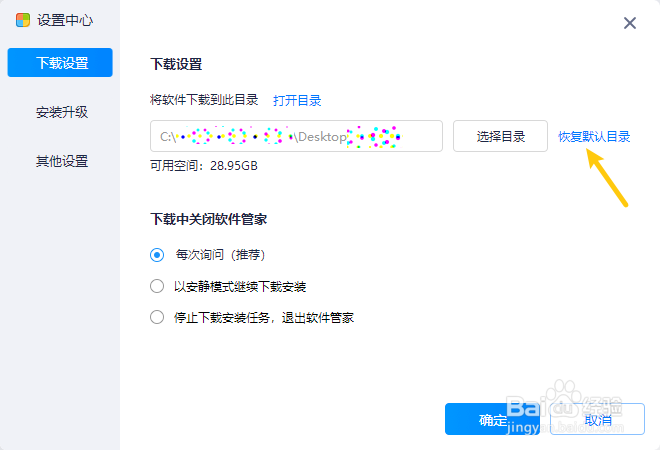660x450 pixels.
Task: Click the 将软件下载到此目录 label
Action: (x=204, y=100)
